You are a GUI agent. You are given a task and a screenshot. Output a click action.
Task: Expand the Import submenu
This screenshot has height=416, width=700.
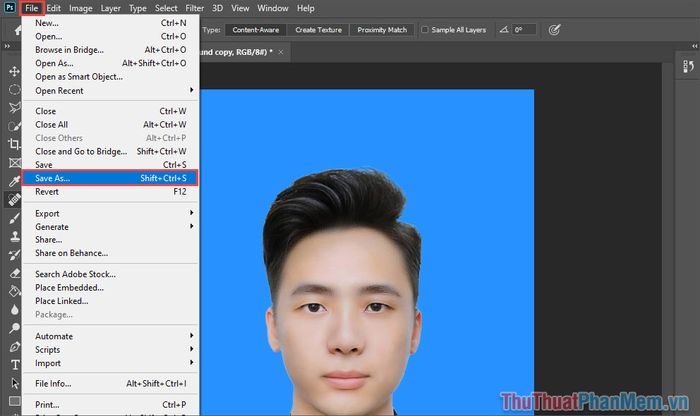(x=111, y=363)
